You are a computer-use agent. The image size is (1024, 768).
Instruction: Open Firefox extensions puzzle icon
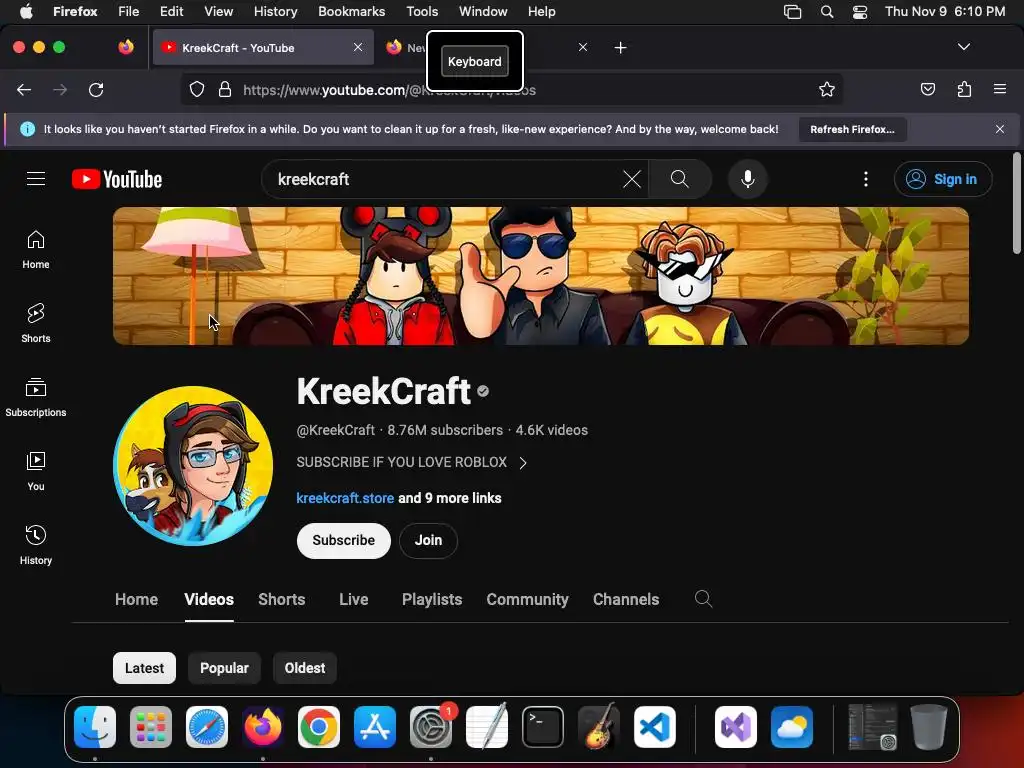[x=964, y=89]
